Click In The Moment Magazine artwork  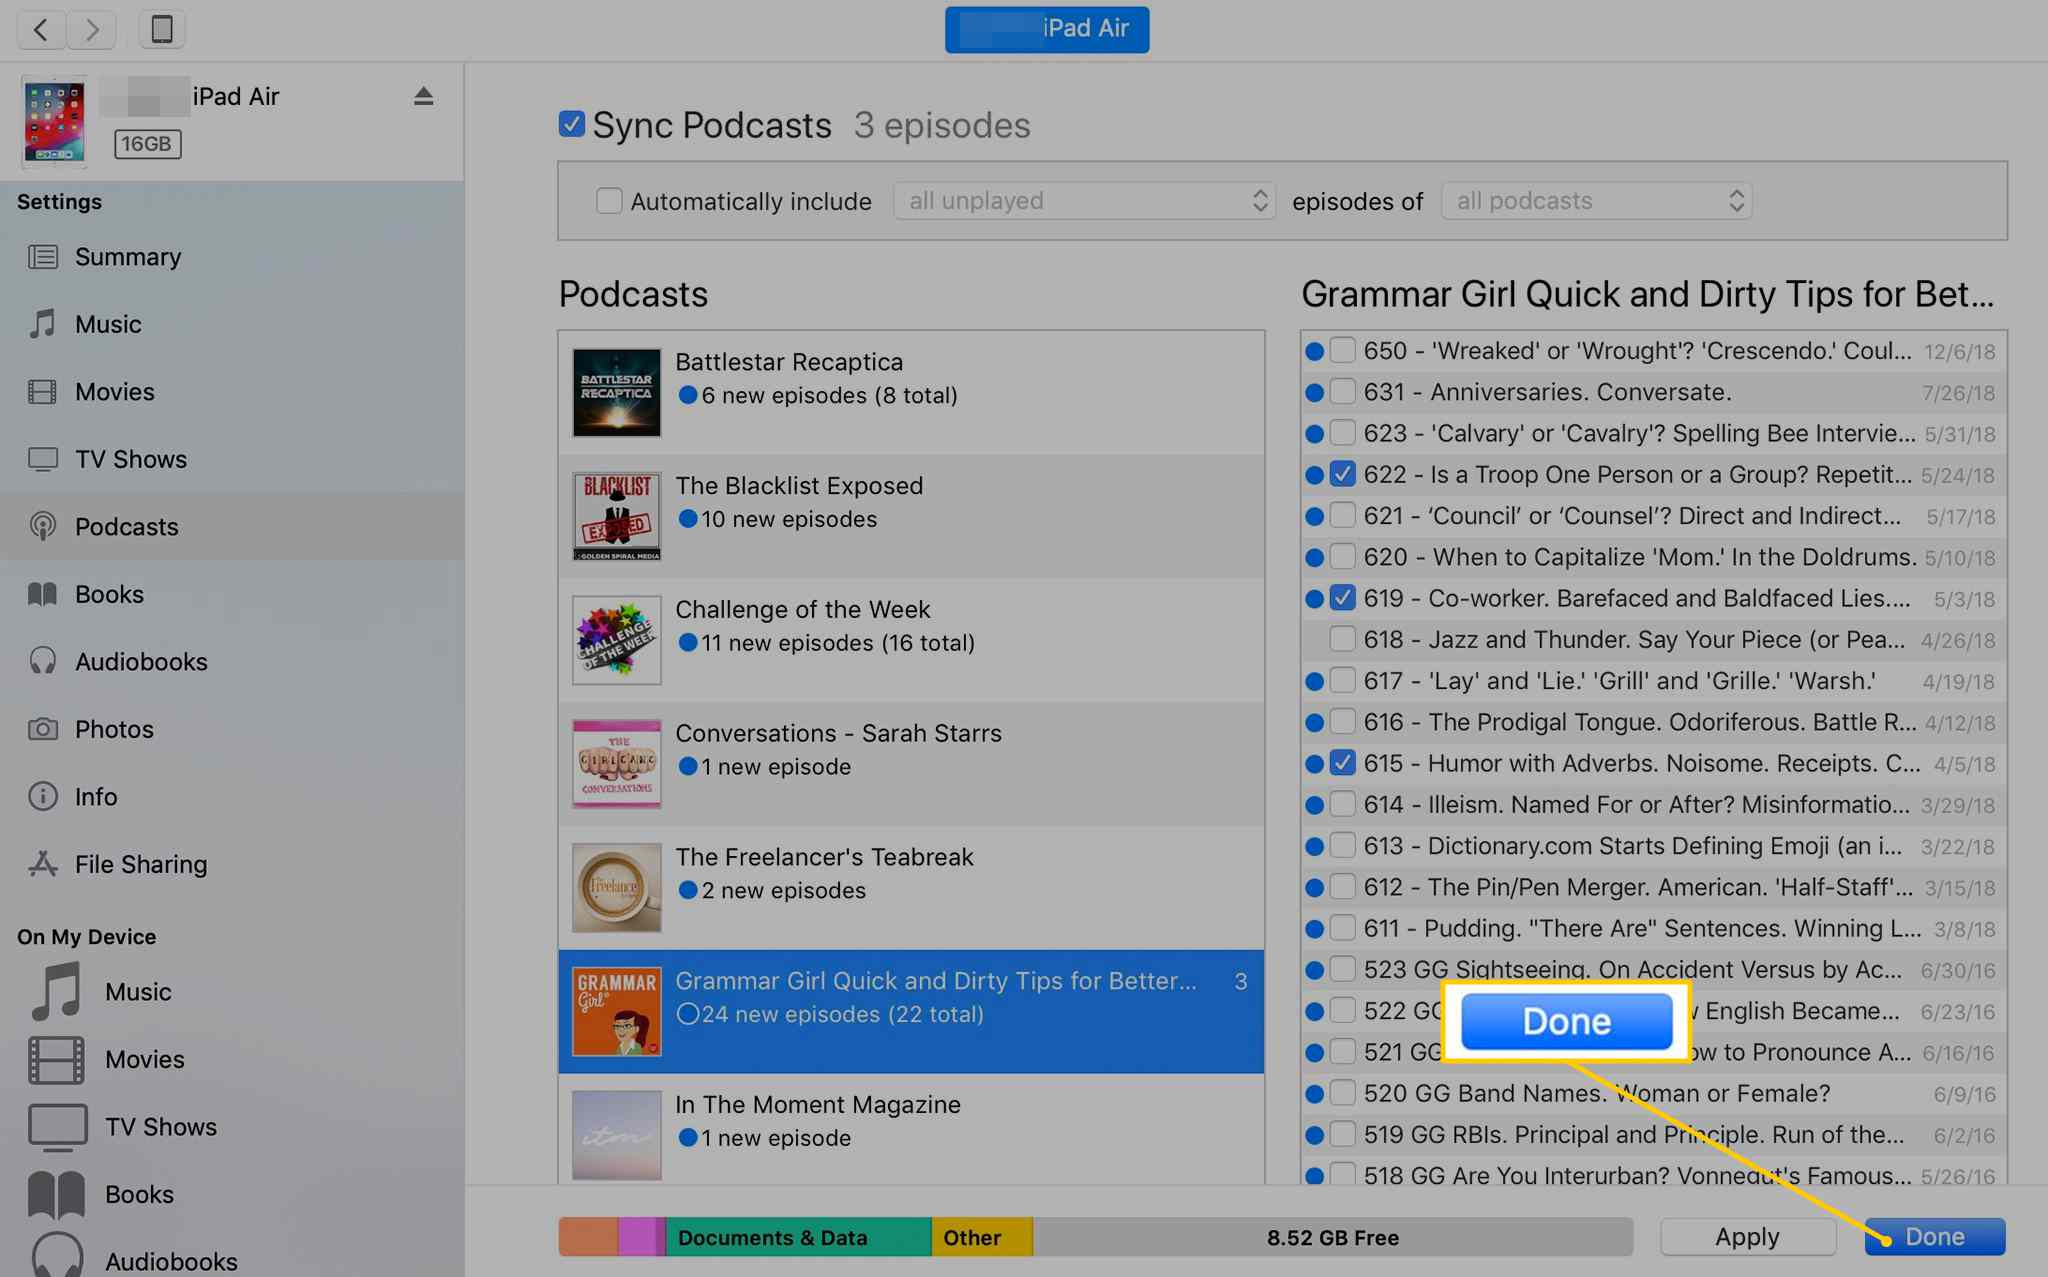pyautogui.click(x=616, y=1135)
